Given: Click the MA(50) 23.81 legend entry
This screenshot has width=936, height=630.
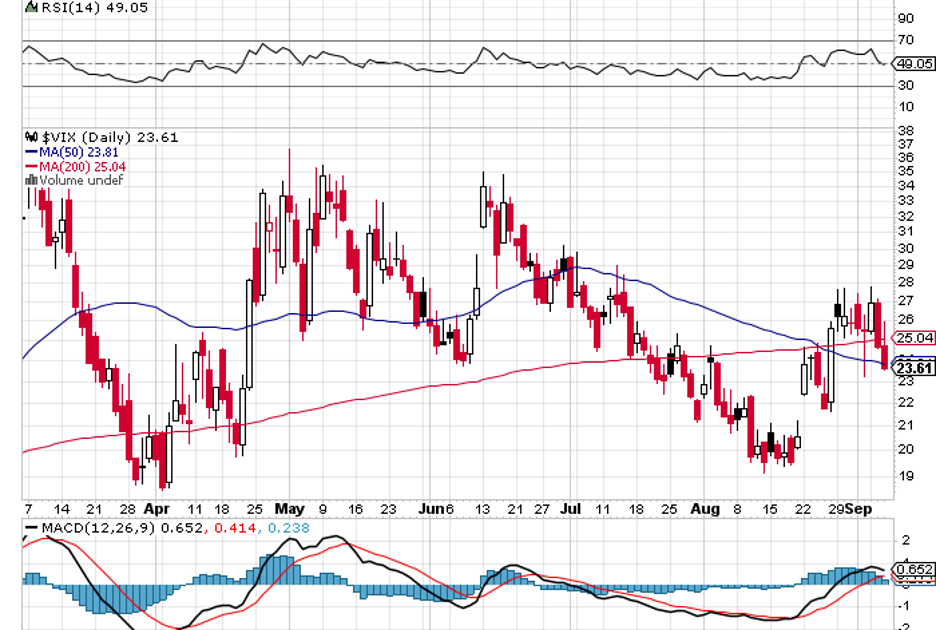Looking at the screenshot, I should (x=81, y=153).
